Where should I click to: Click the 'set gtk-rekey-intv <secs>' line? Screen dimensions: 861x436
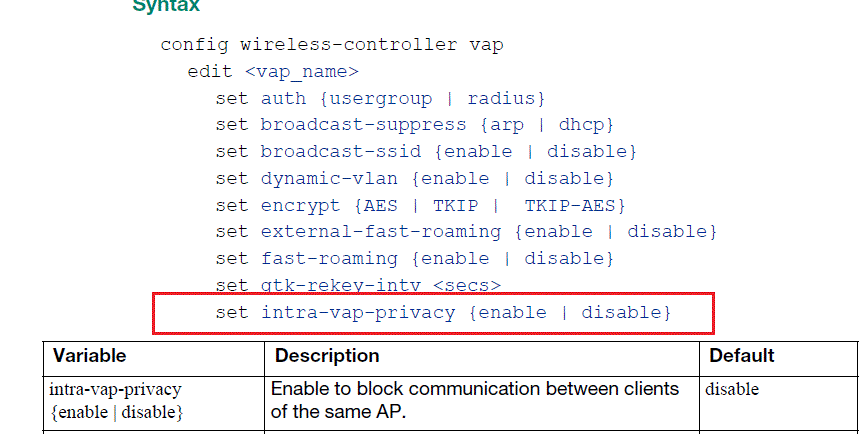358,285
